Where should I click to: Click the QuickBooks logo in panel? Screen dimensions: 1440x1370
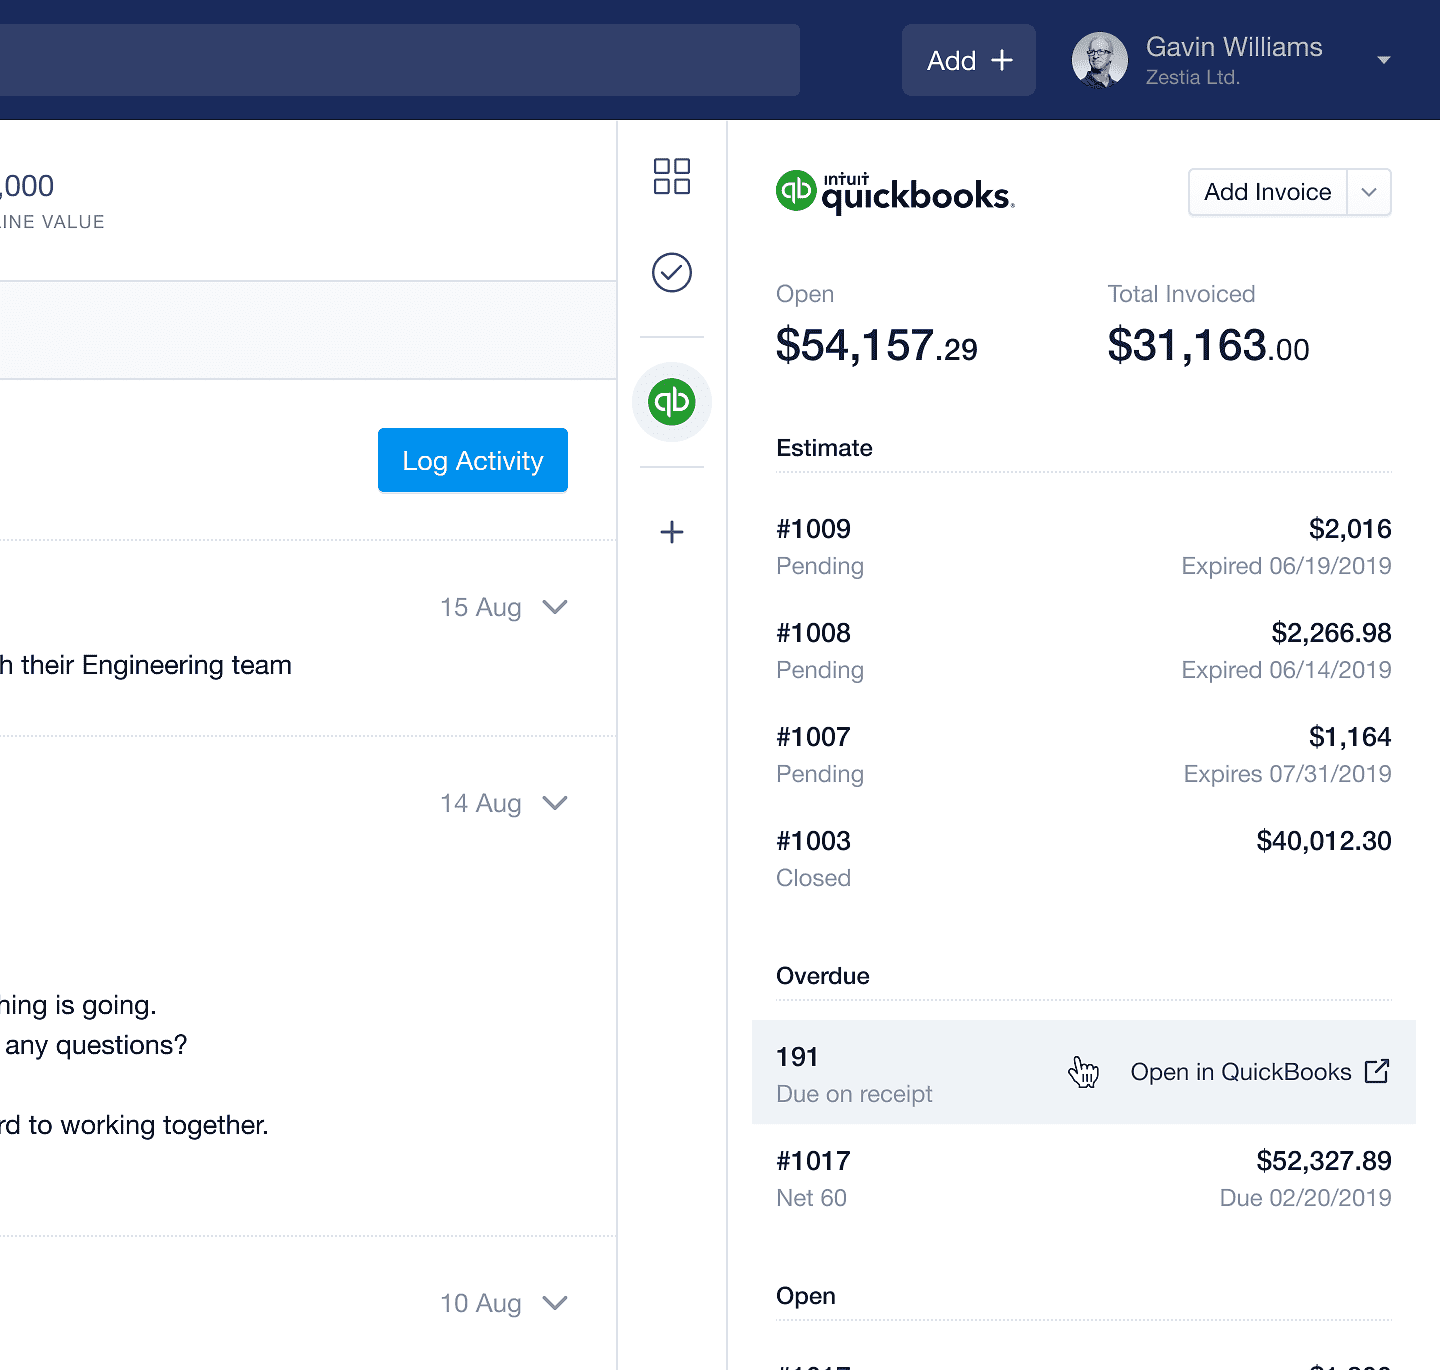895,192
